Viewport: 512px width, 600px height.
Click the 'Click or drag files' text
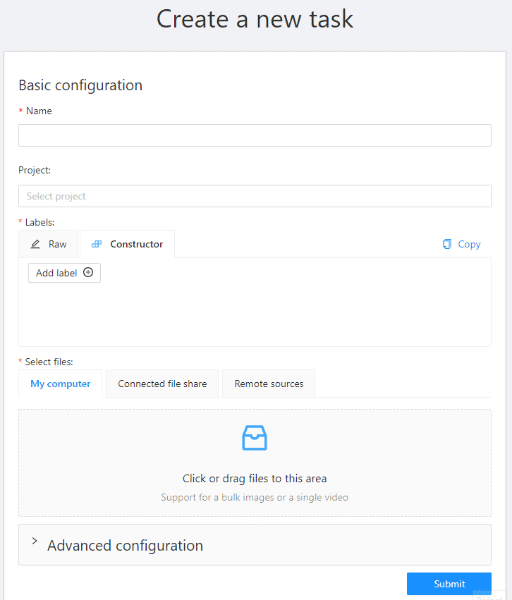254,478
